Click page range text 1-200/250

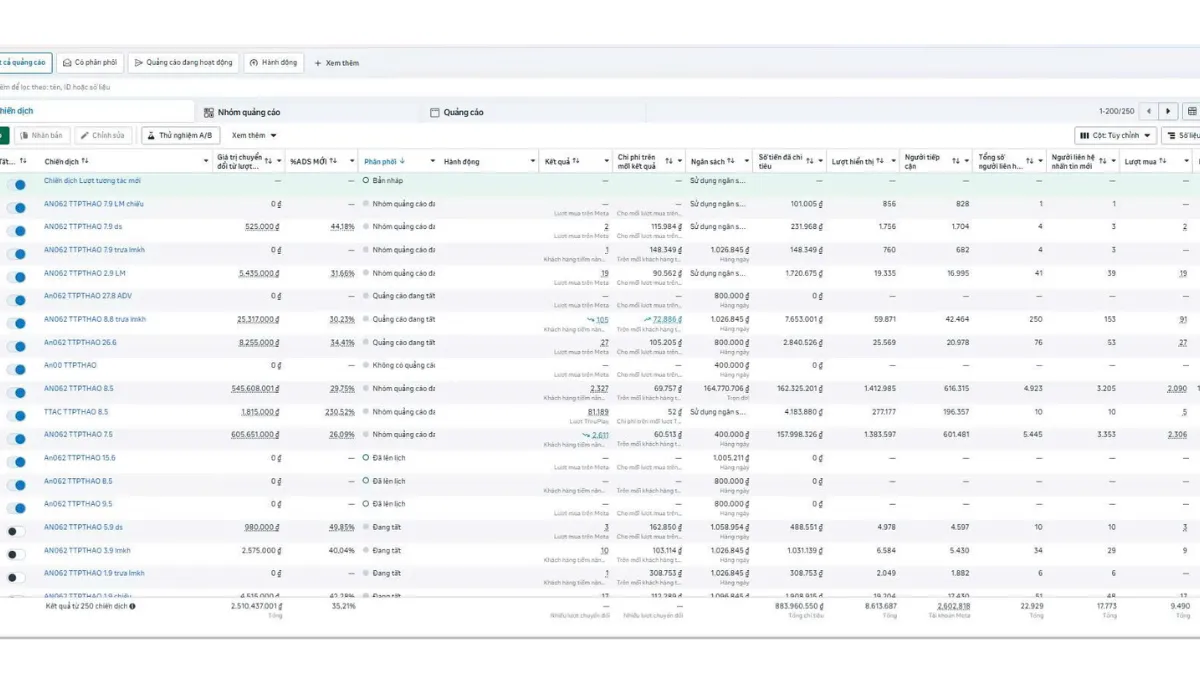point(1116,112)
